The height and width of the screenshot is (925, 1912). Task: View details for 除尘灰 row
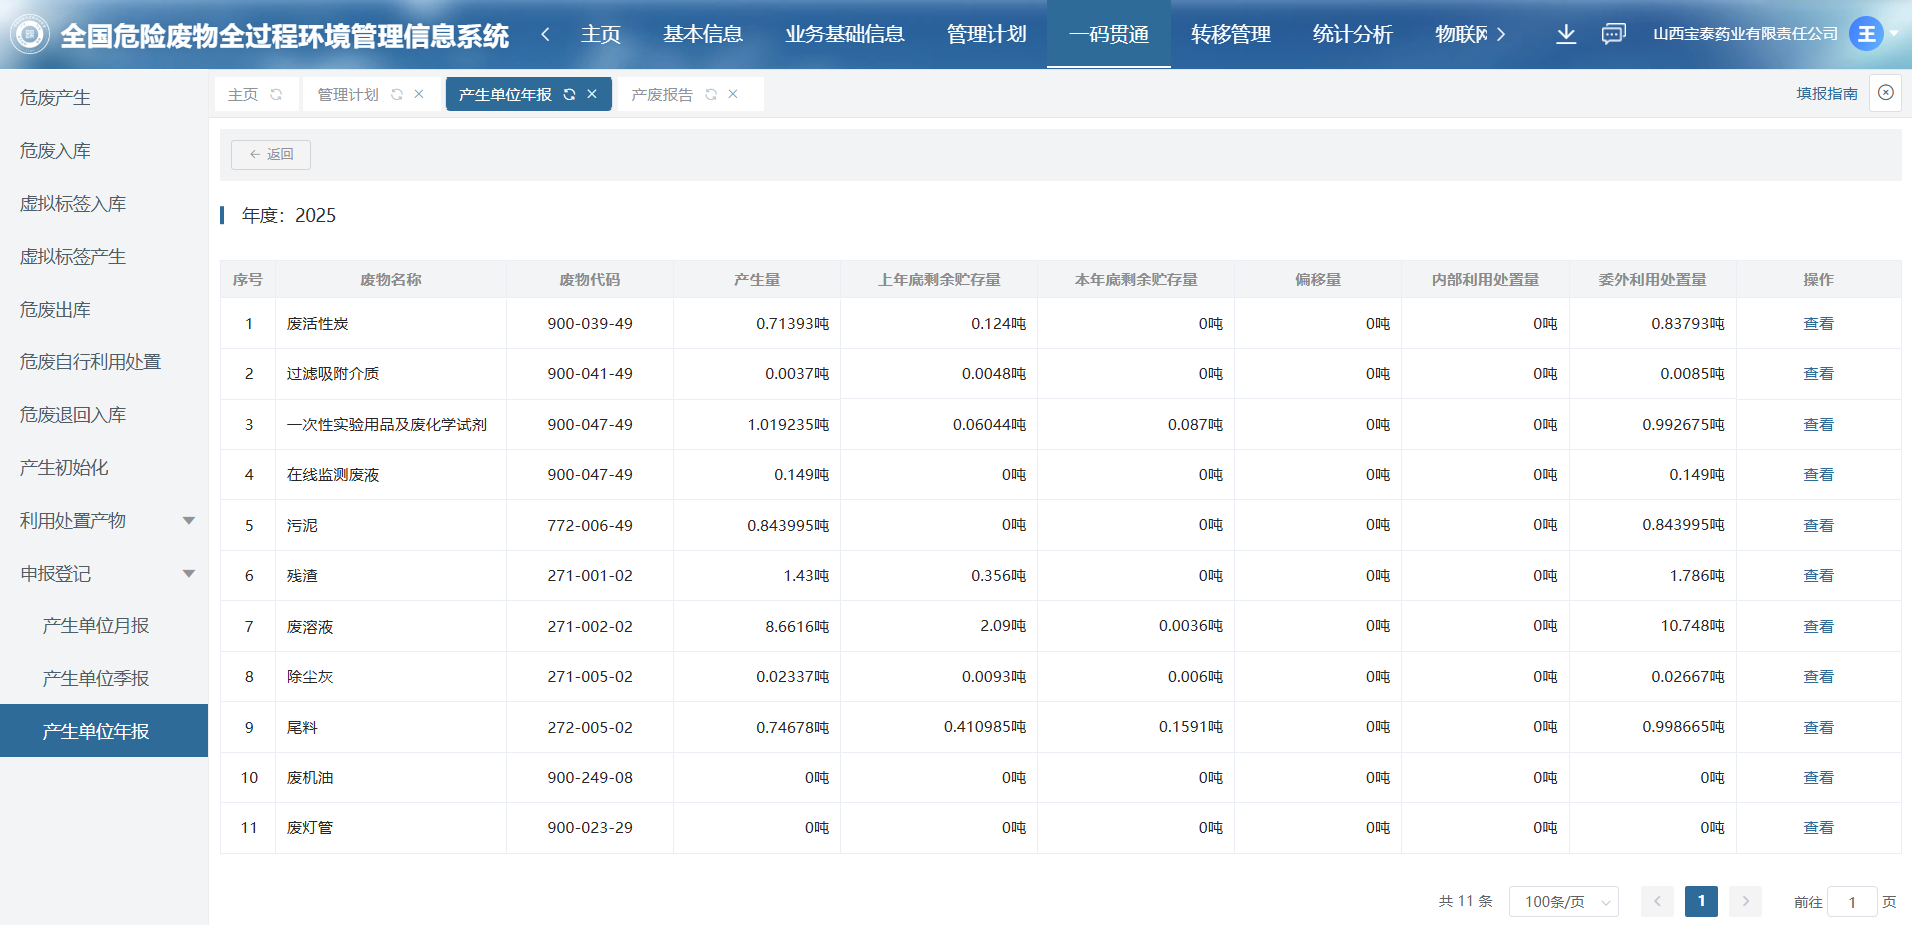(1818, 676)
